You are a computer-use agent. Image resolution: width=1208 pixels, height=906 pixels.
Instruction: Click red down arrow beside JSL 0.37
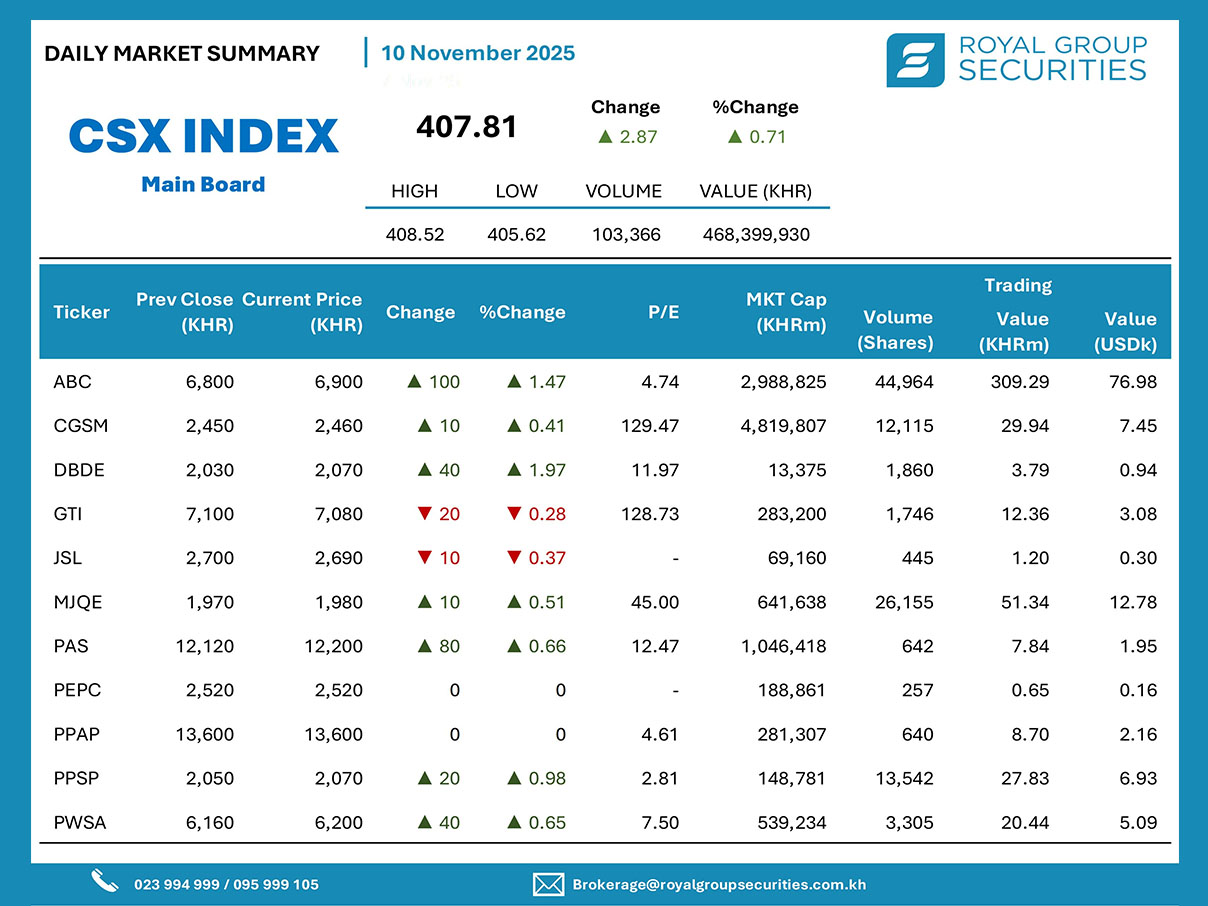(514, 558)
